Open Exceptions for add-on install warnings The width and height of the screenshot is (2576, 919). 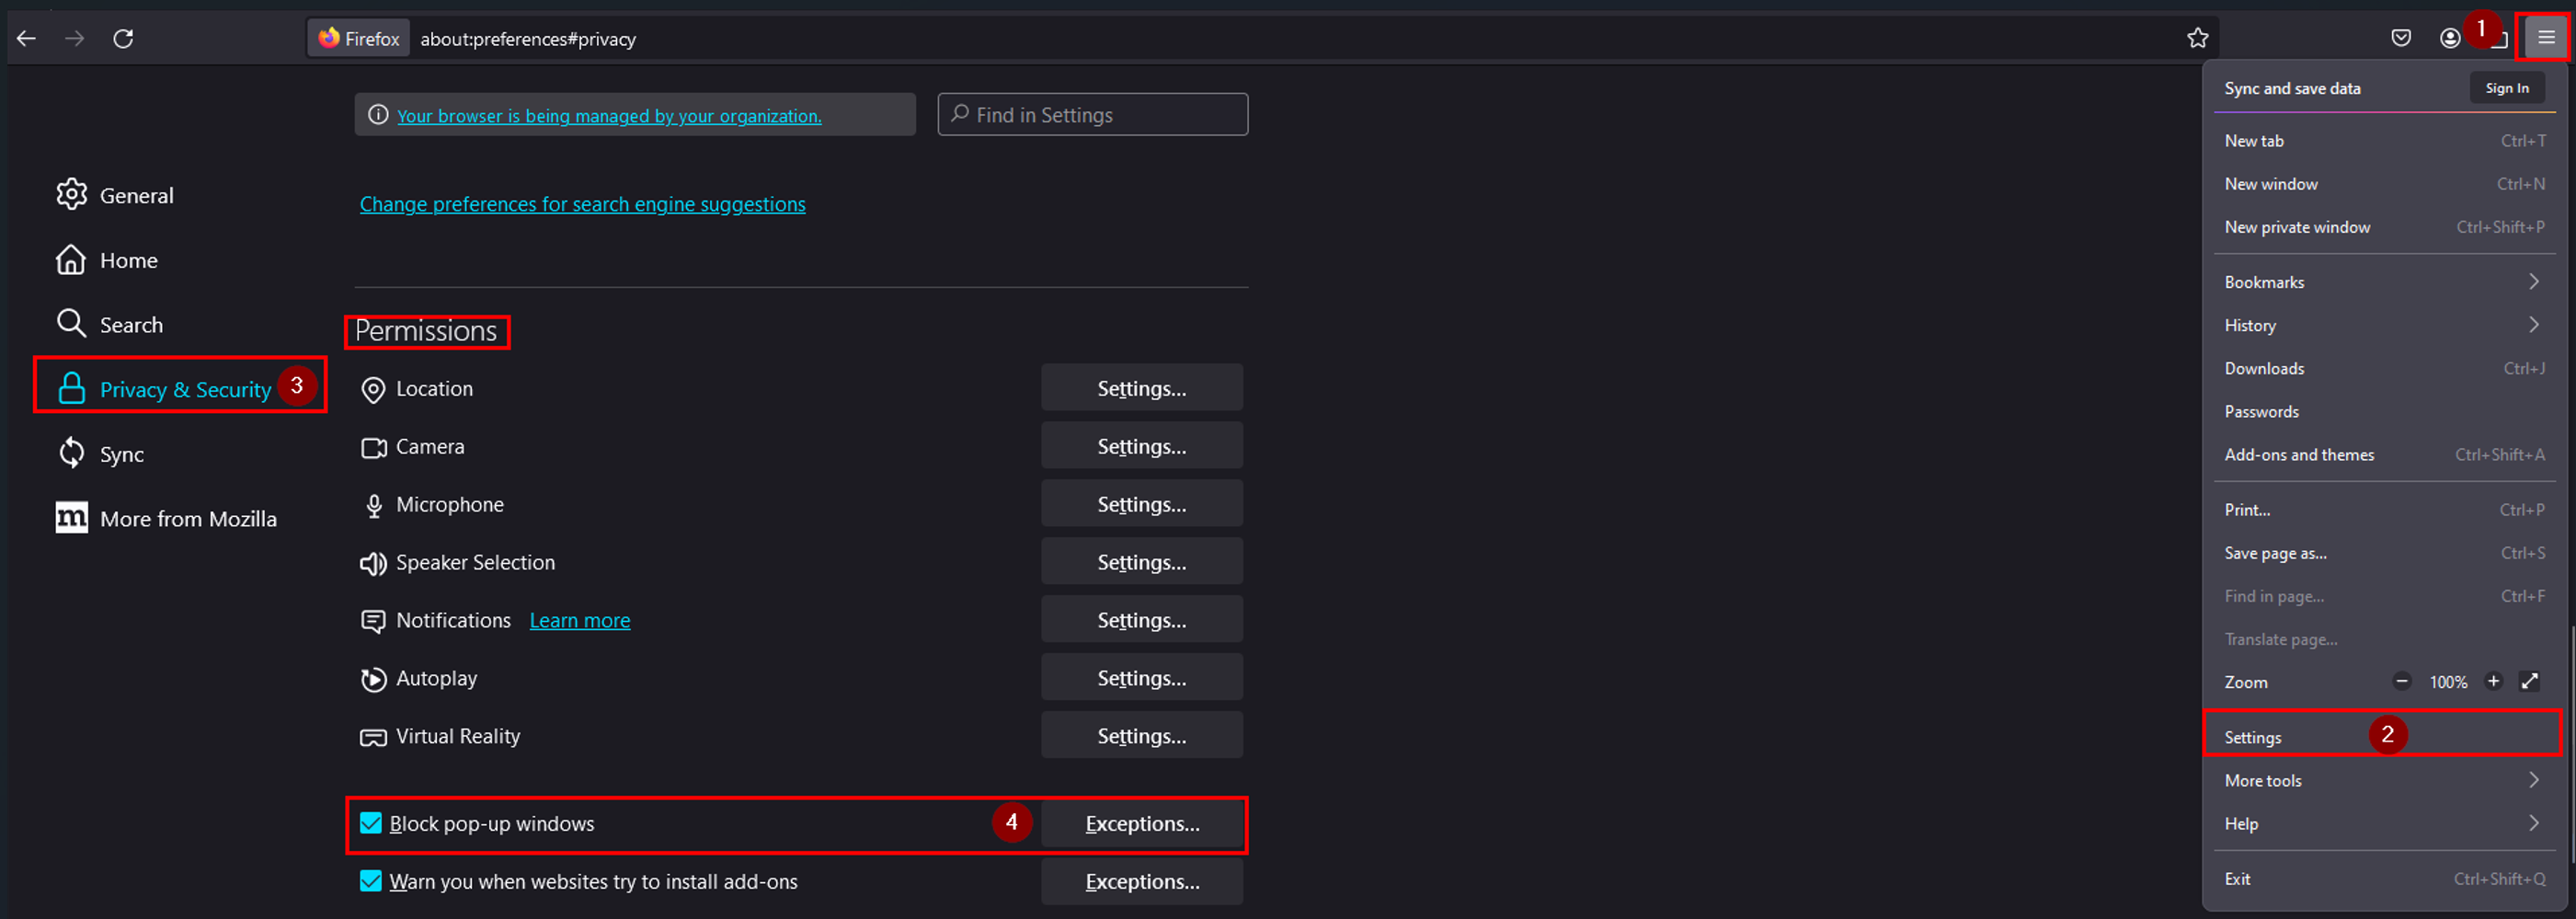[1141, 881]
